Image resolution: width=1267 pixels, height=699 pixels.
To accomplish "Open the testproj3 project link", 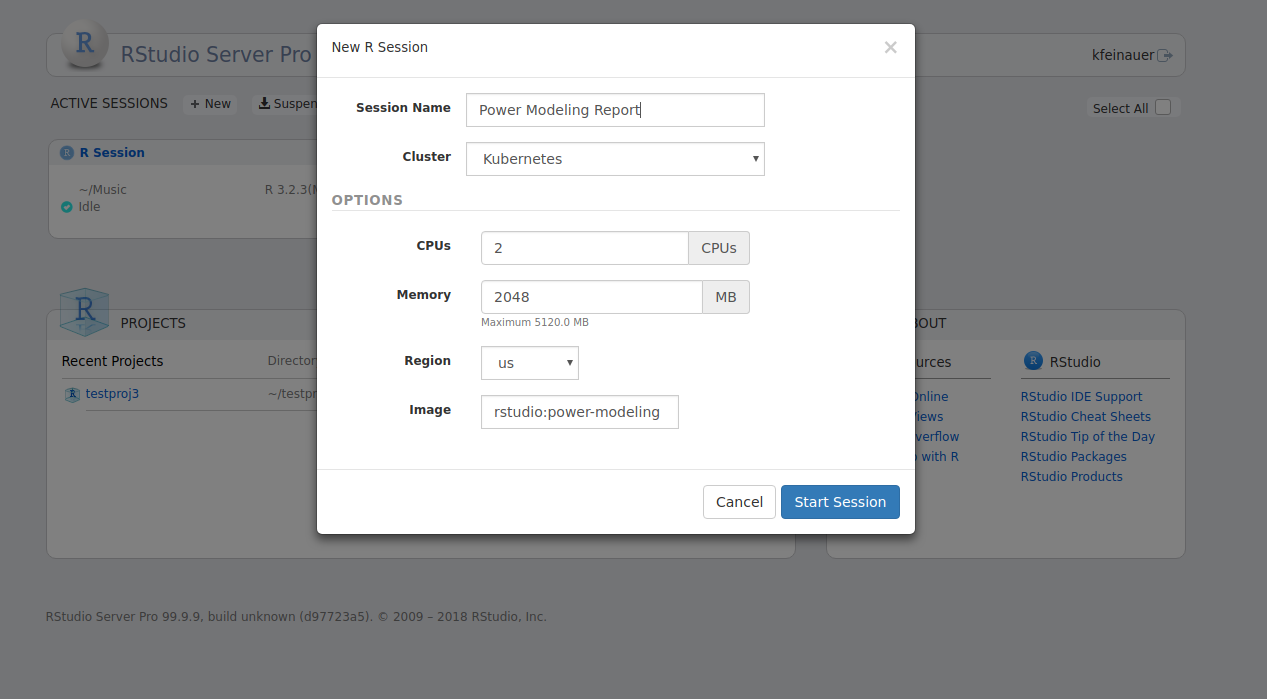I will [112, 394].
